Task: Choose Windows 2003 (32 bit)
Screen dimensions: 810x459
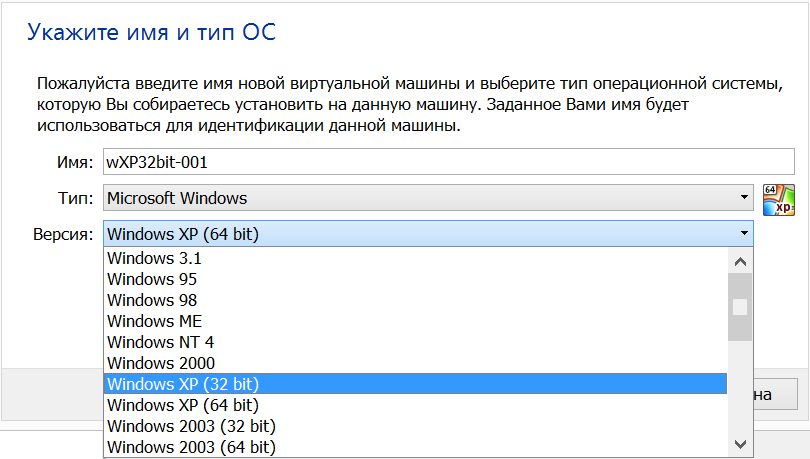Action: (x=415, y=426)
